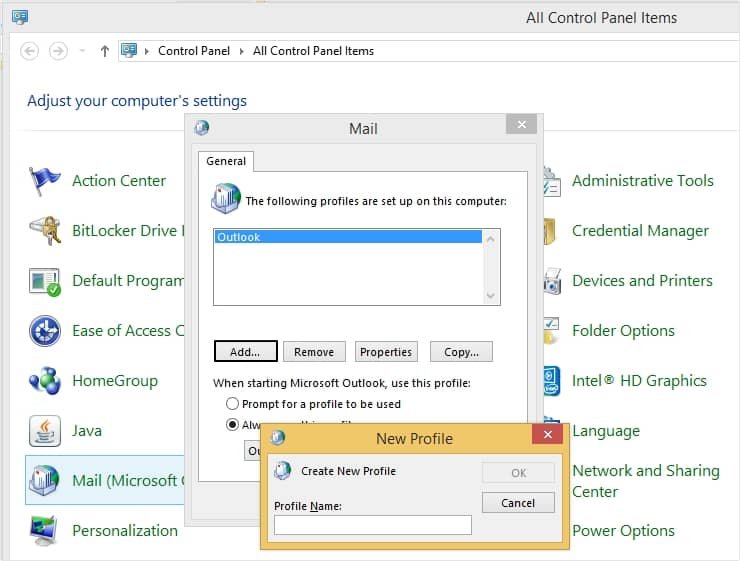Open the Action Center flag icon
This screenshot has height=561, width=740.
(x=45, y=181)
